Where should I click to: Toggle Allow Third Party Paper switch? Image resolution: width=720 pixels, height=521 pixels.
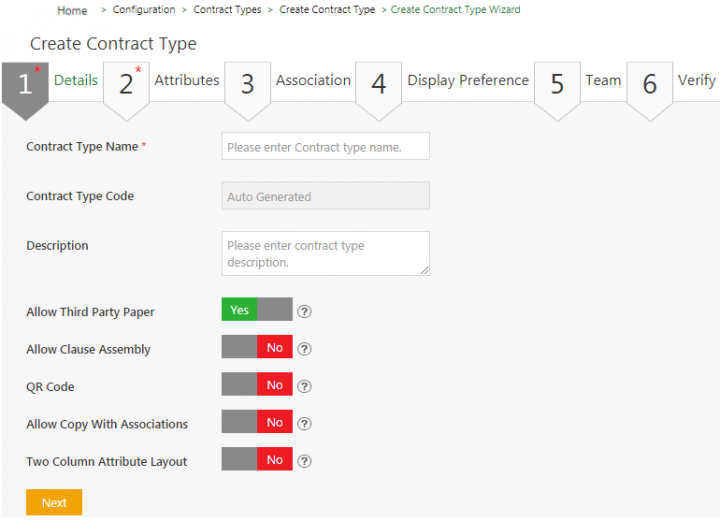[257, 310]
